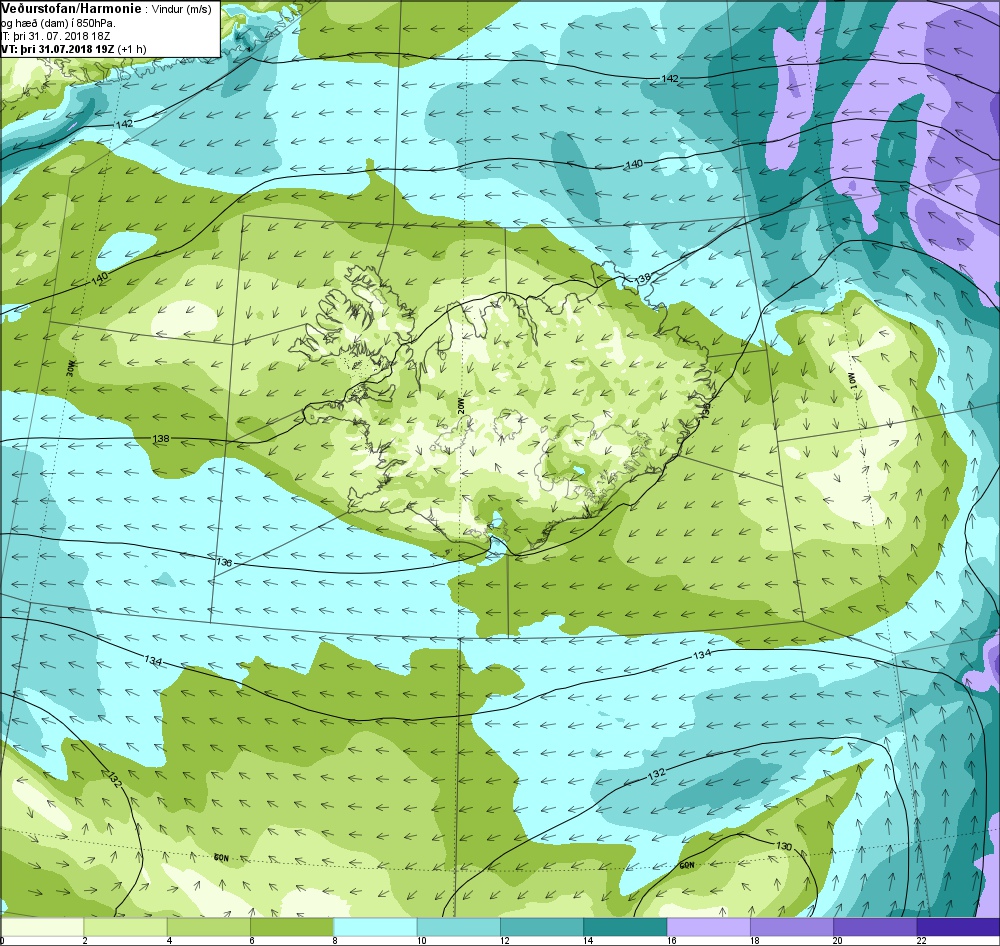This screenshot has width=1000, height=946.
Task: Click the 'og hæð (dam) í 850hPa.' line
Action: click(59, 23)
